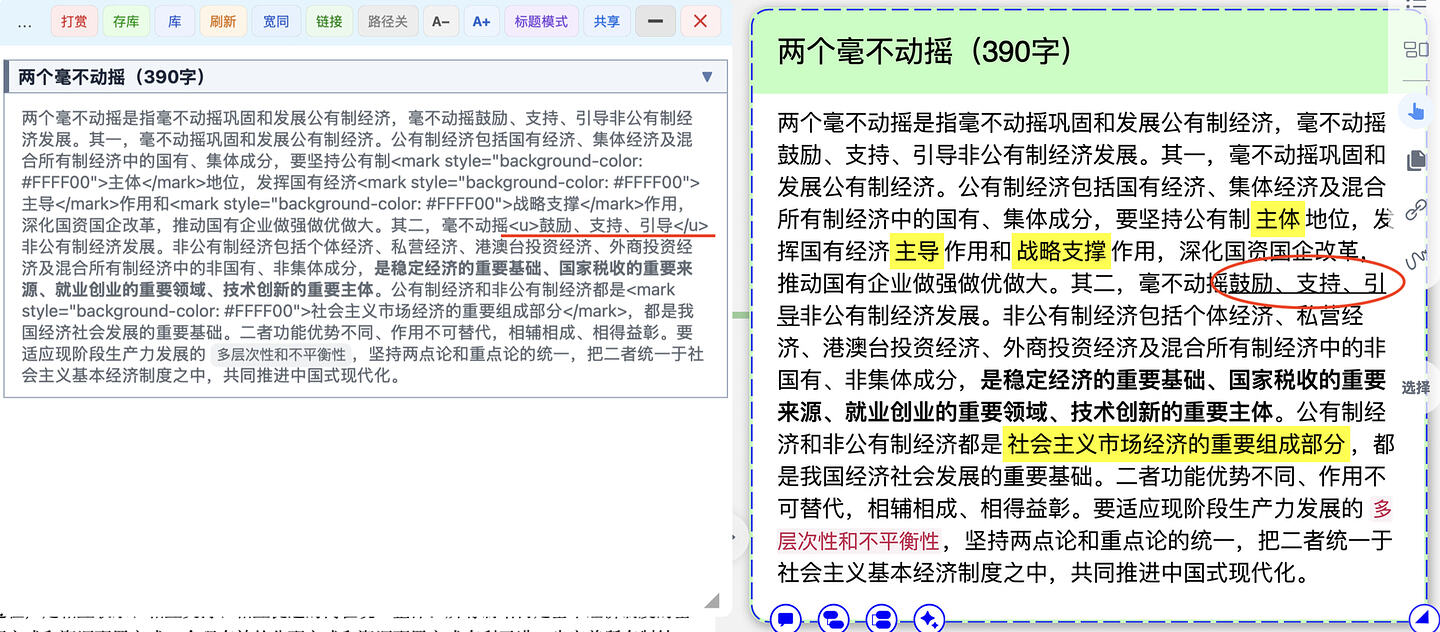This screenshot has height=632, width=1440.
Task: Collapse the 两个毫不动摇 note with triangle arrow
Action: 707,77
